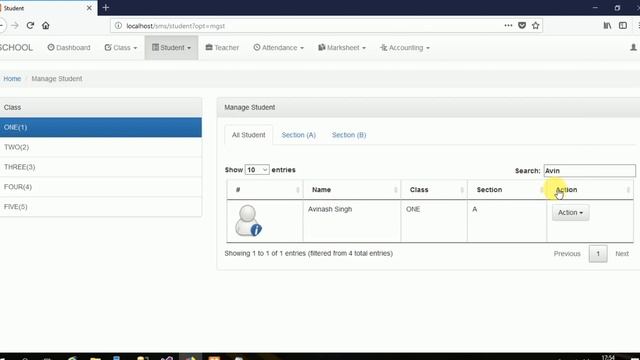Image resolution: width=640 pixels, height=360 pixels.
Task: Sort table by the Action column header
Action: click(x=590, y=190)
